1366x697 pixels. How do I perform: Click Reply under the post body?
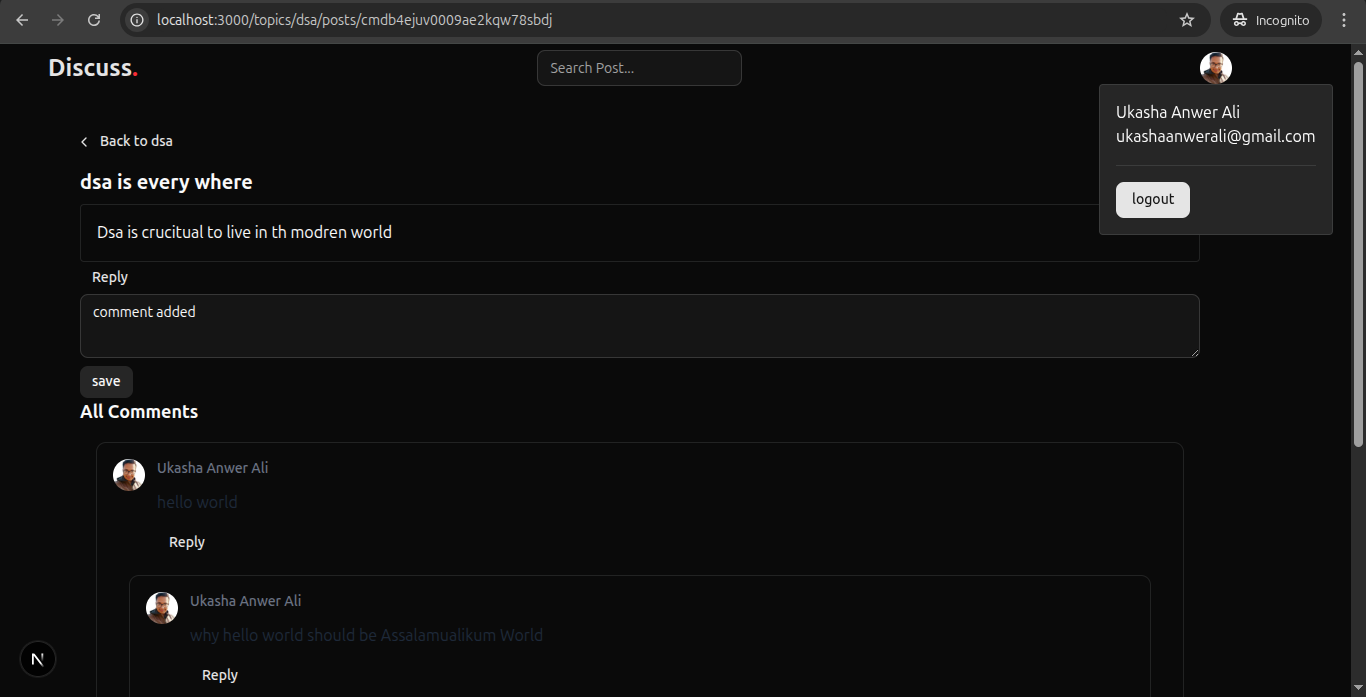tap(110, 277)
